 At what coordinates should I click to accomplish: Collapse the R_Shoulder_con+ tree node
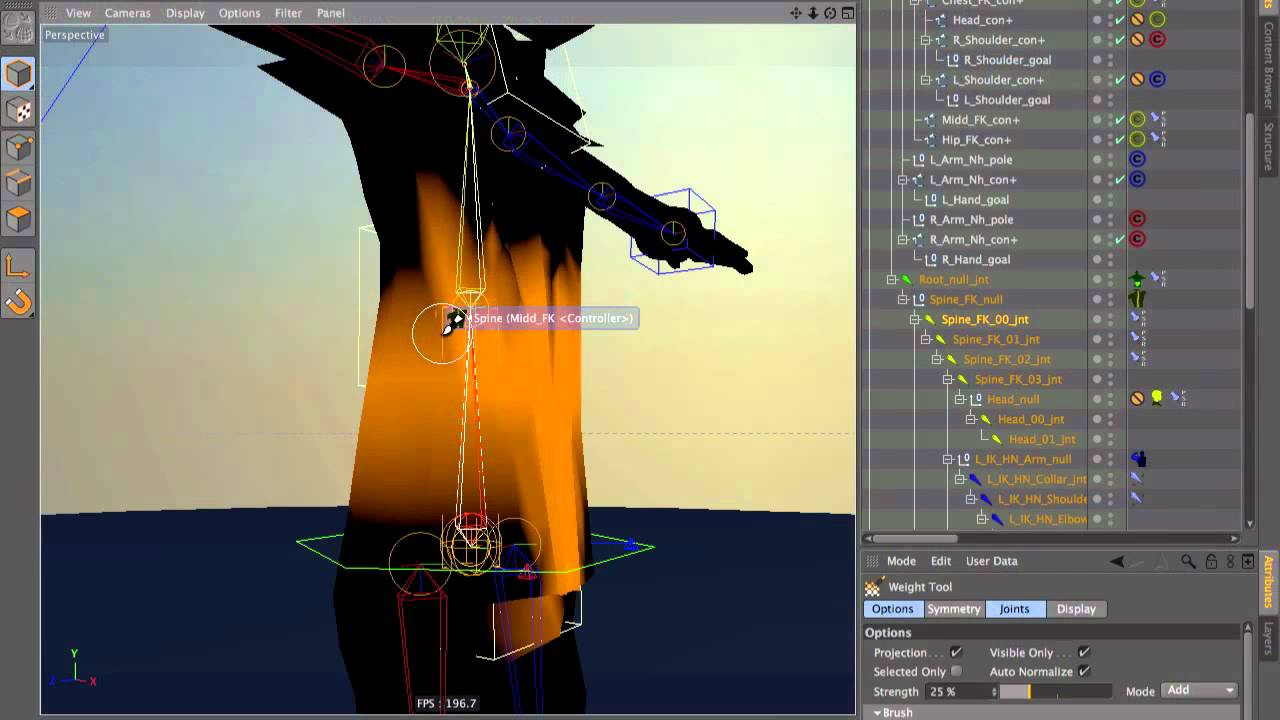tap(925, 40)
